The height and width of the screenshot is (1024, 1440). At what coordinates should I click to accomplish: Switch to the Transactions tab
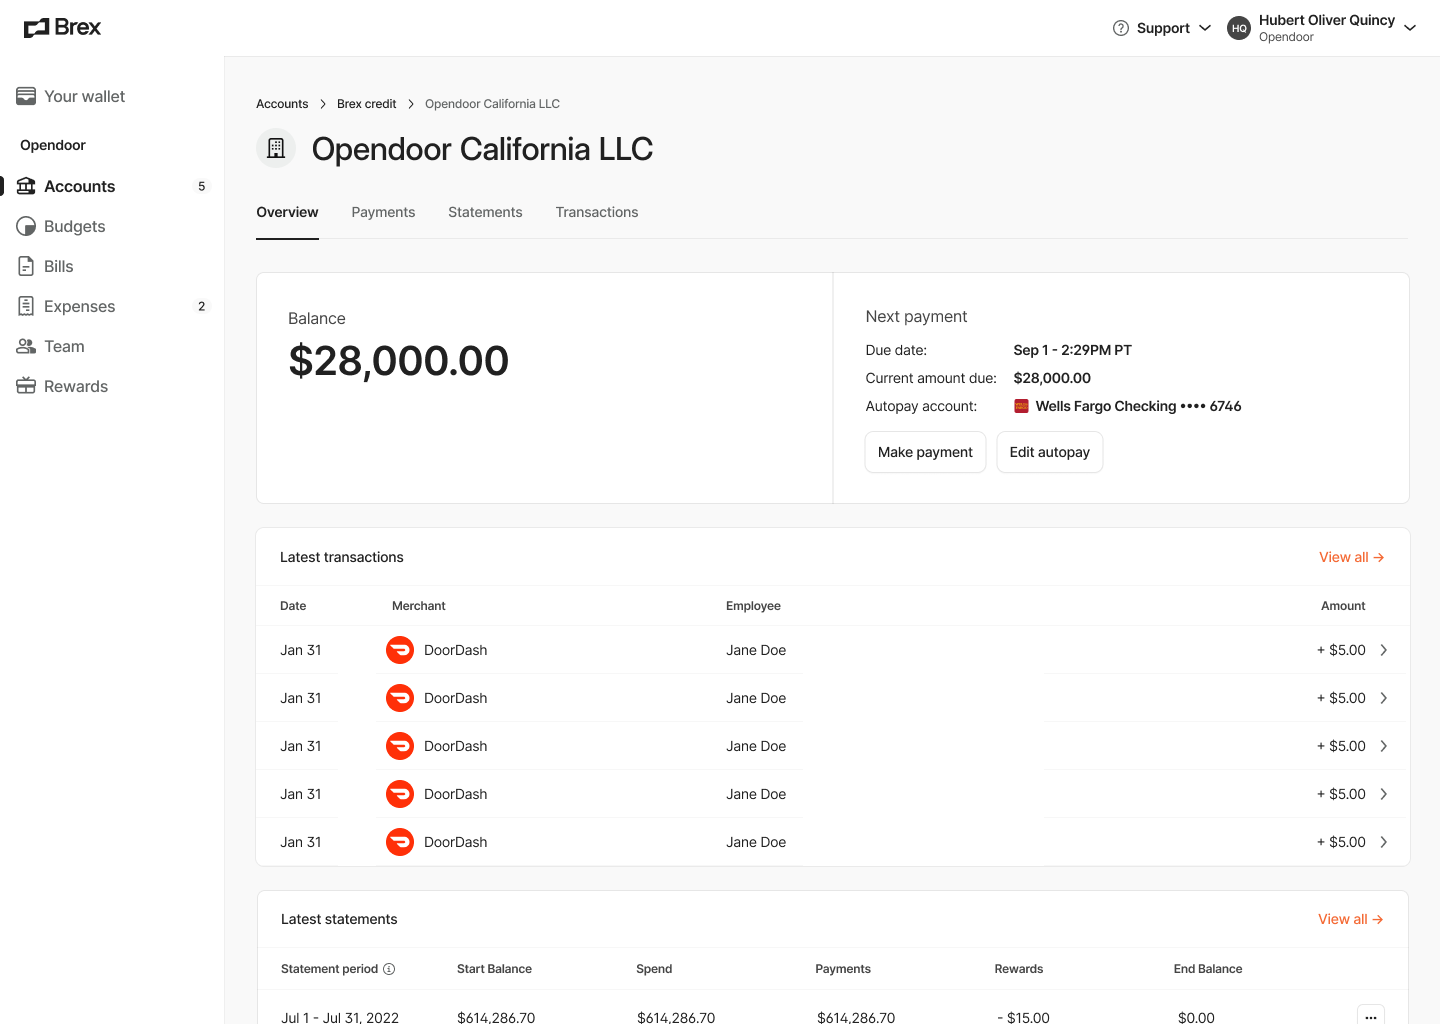pos(597,212)
